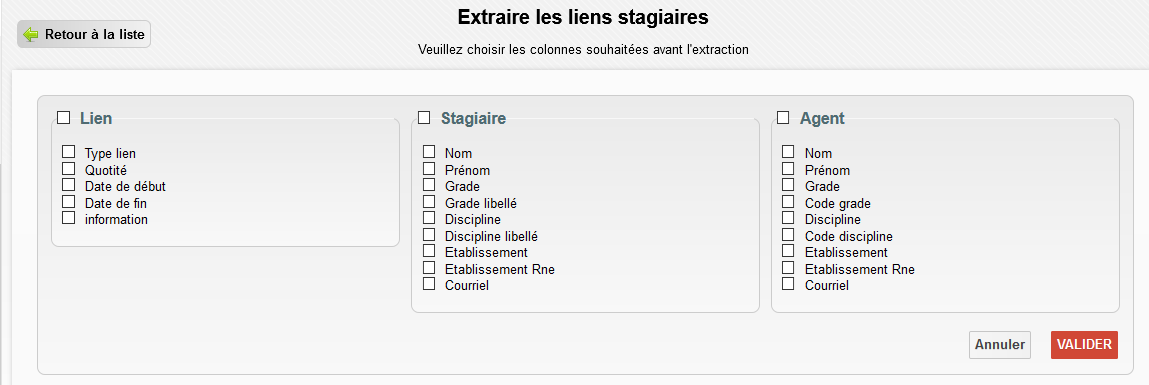Check Stagiaire Grade libellé column
Viewport: 1149px width, 385px height.
(x=429, y=202)
